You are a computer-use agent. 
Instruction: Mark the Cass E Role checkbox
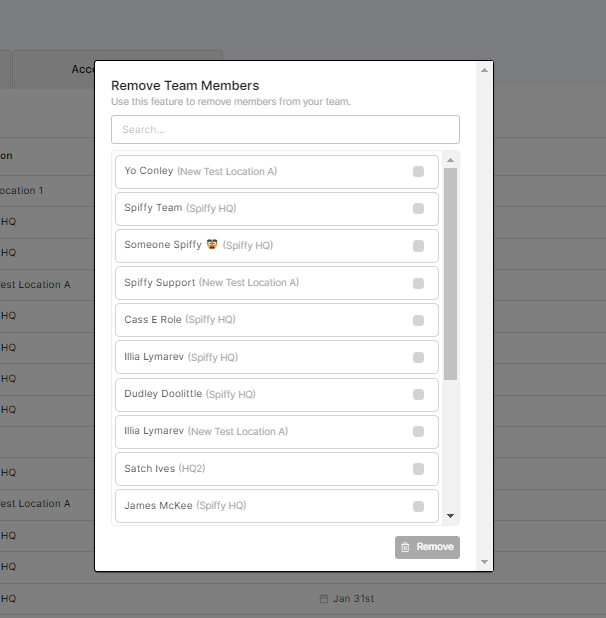pos(418,320)
